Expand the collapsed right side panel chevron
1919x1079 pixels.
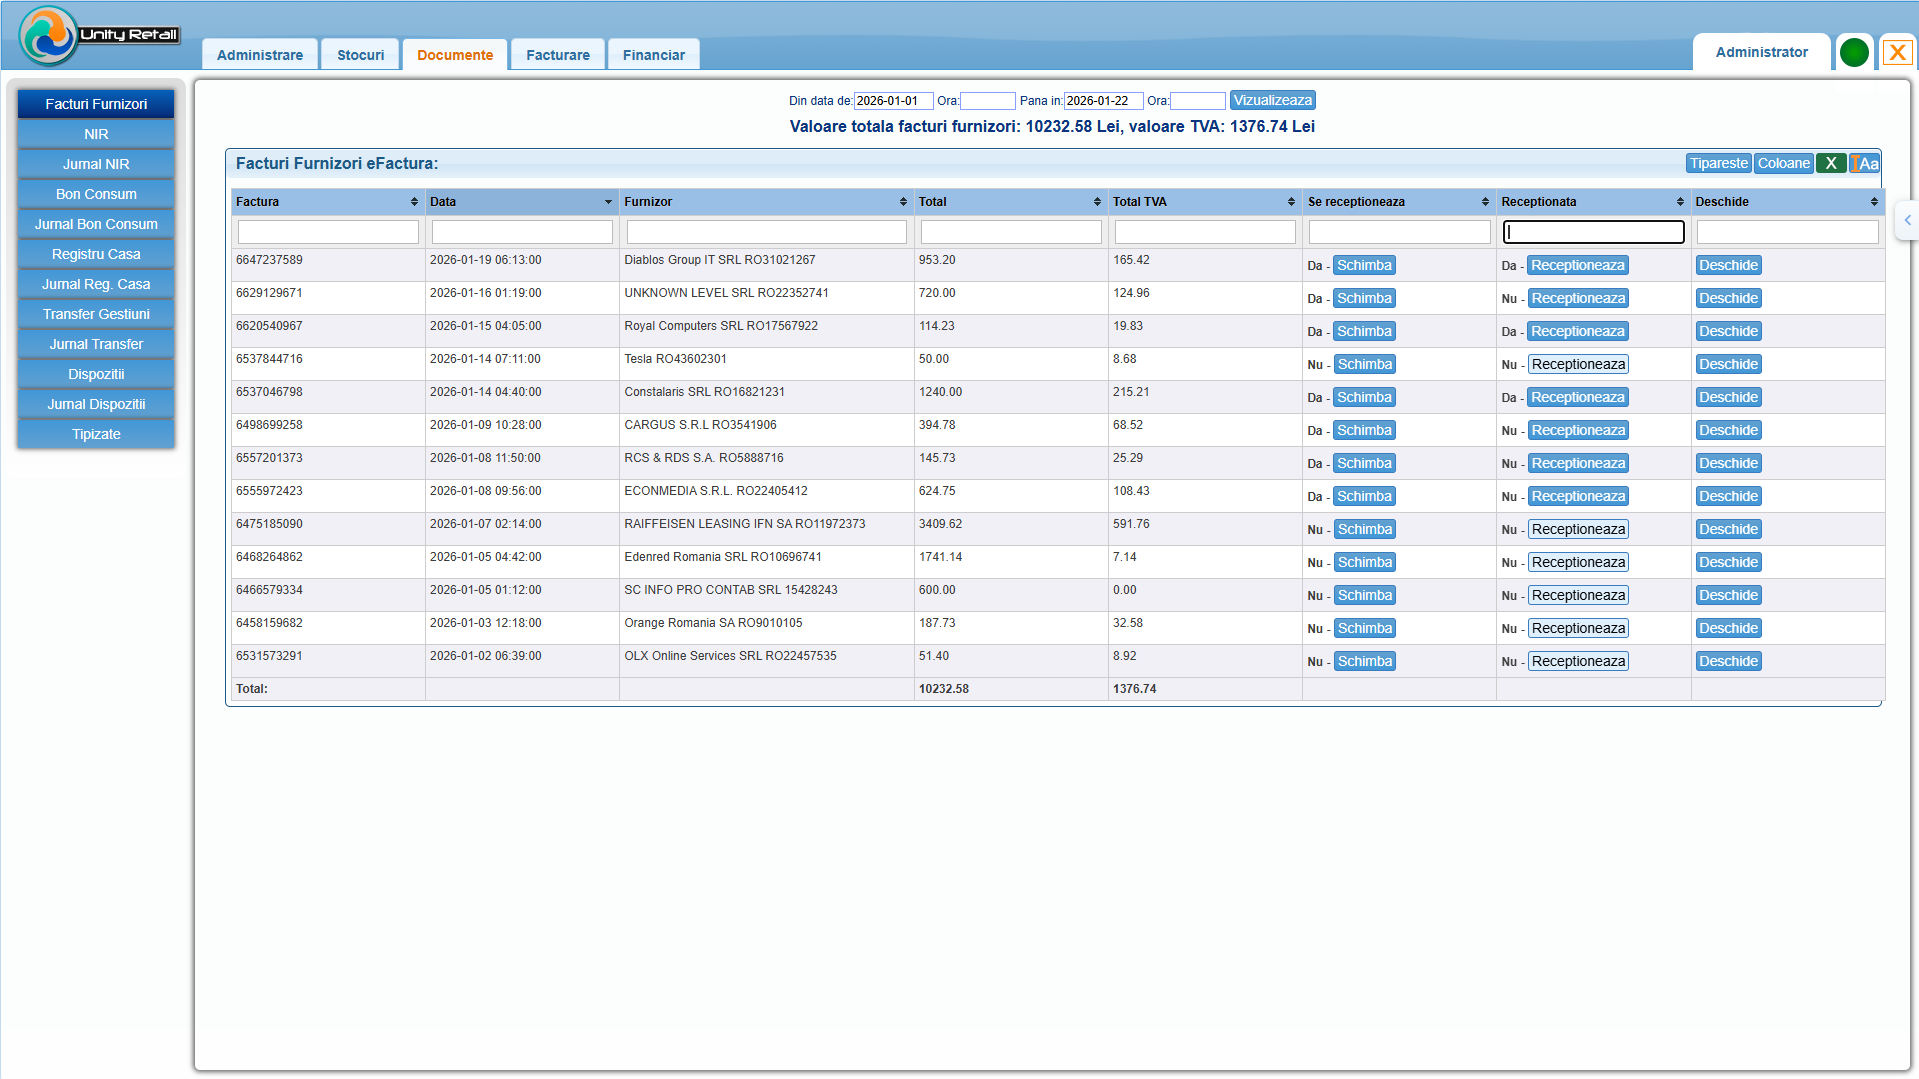coord(1907,220)
